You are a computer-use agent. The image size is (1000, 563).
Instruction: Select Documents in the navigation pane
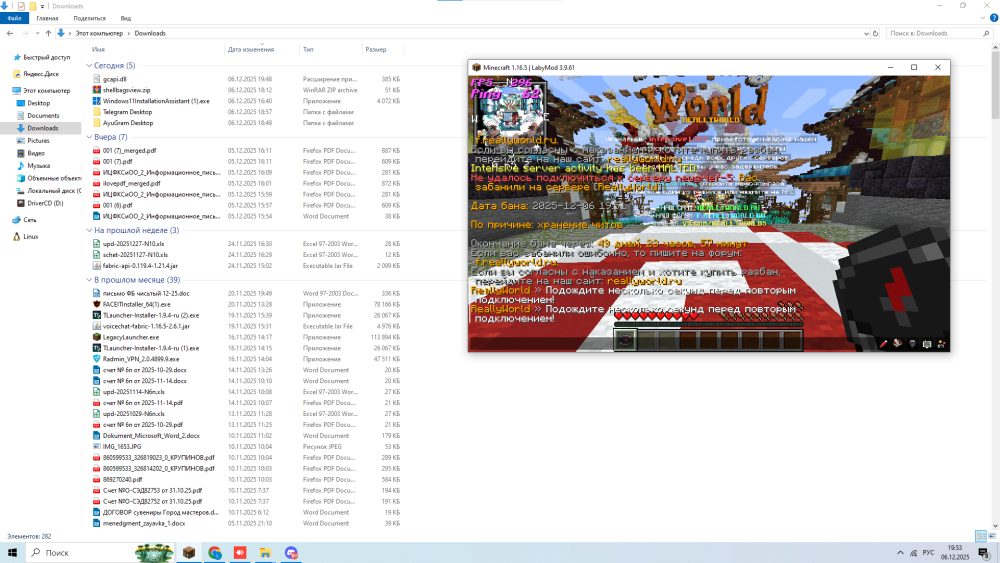(43, 115)
